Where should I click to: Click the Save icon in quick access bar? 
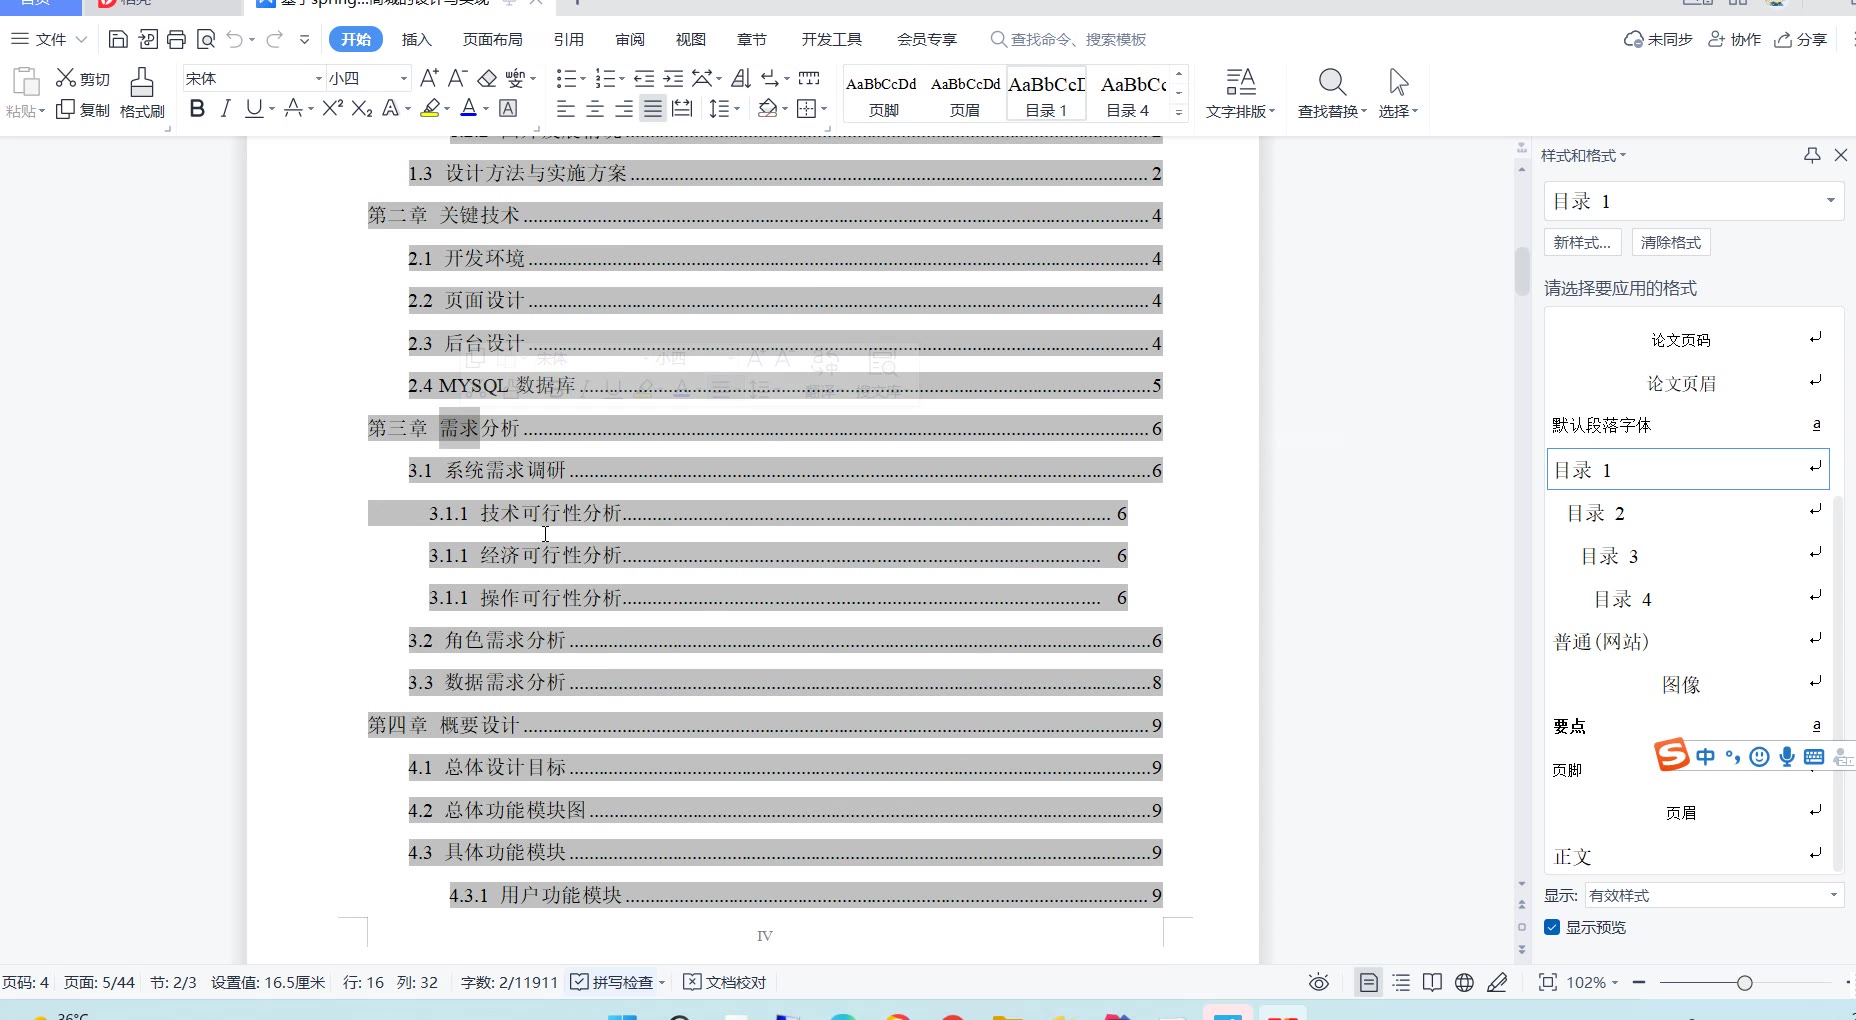pyautogui.click(x=118, y=39)
